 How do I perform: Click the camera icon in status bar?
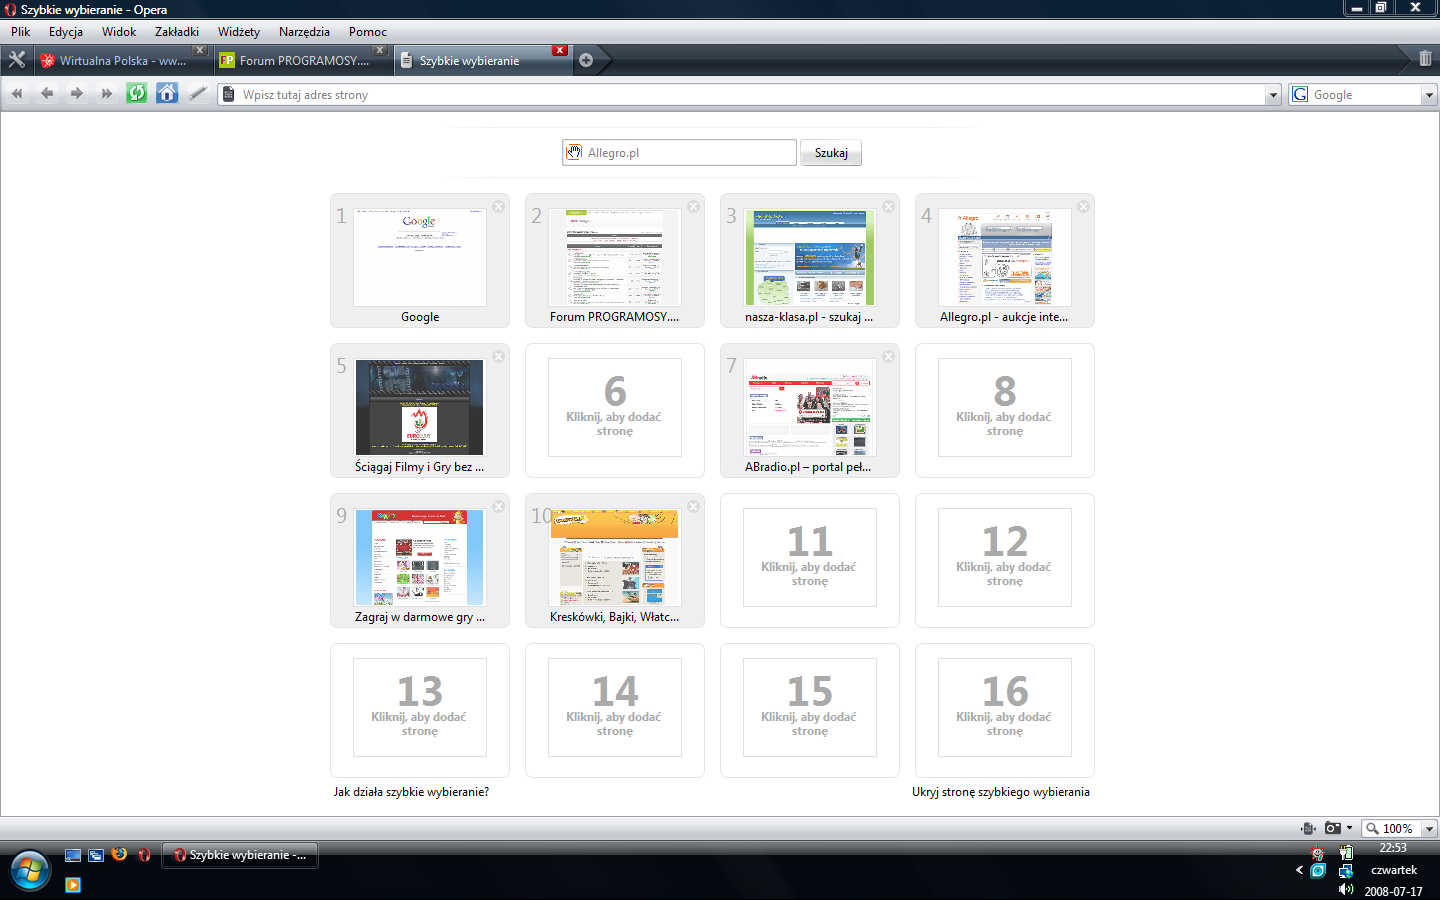coord(1332,828)
